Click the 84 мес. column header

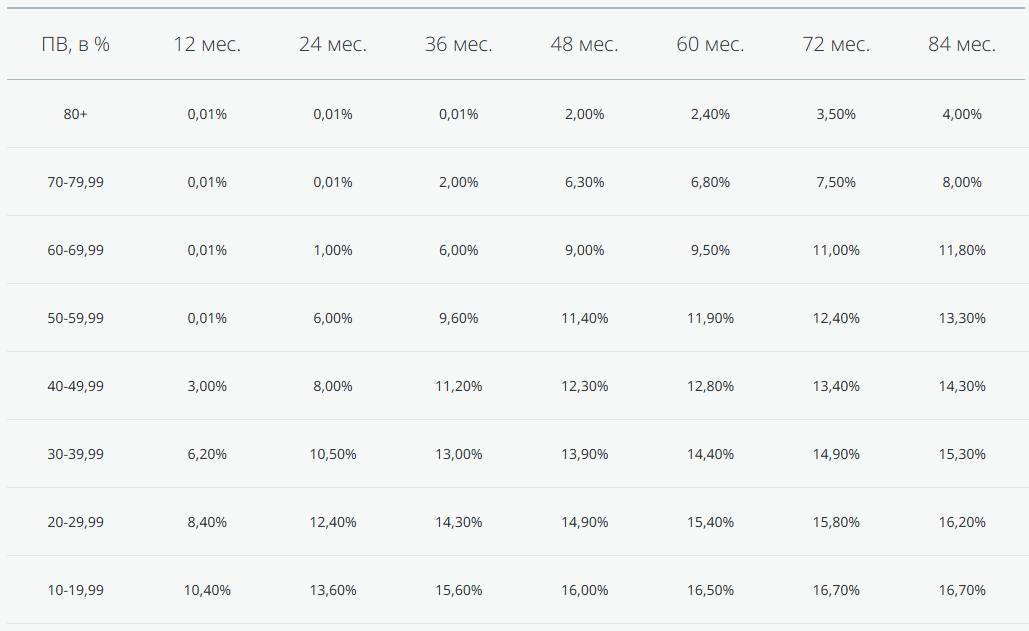tap(962, 45)
